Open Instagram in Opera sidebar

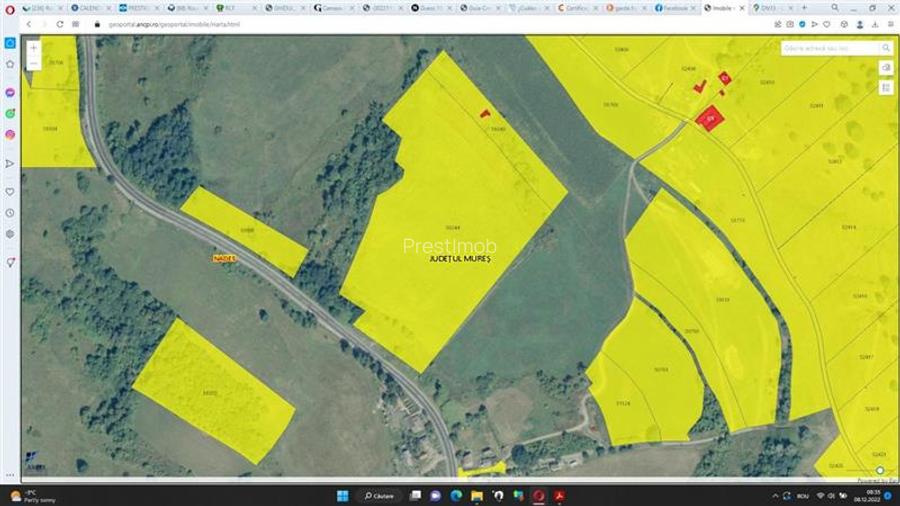tap(10, 135)
